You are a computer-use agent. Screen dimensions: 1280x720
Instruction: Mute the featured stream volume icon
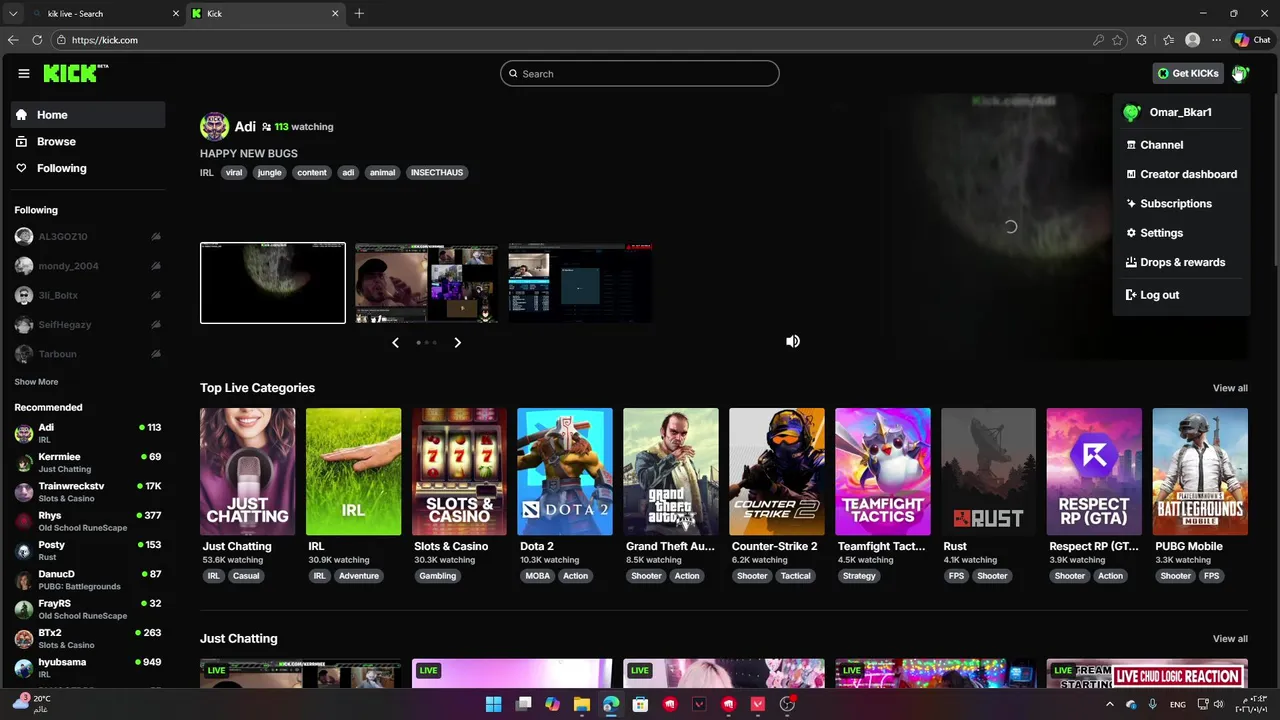point(793,341)
